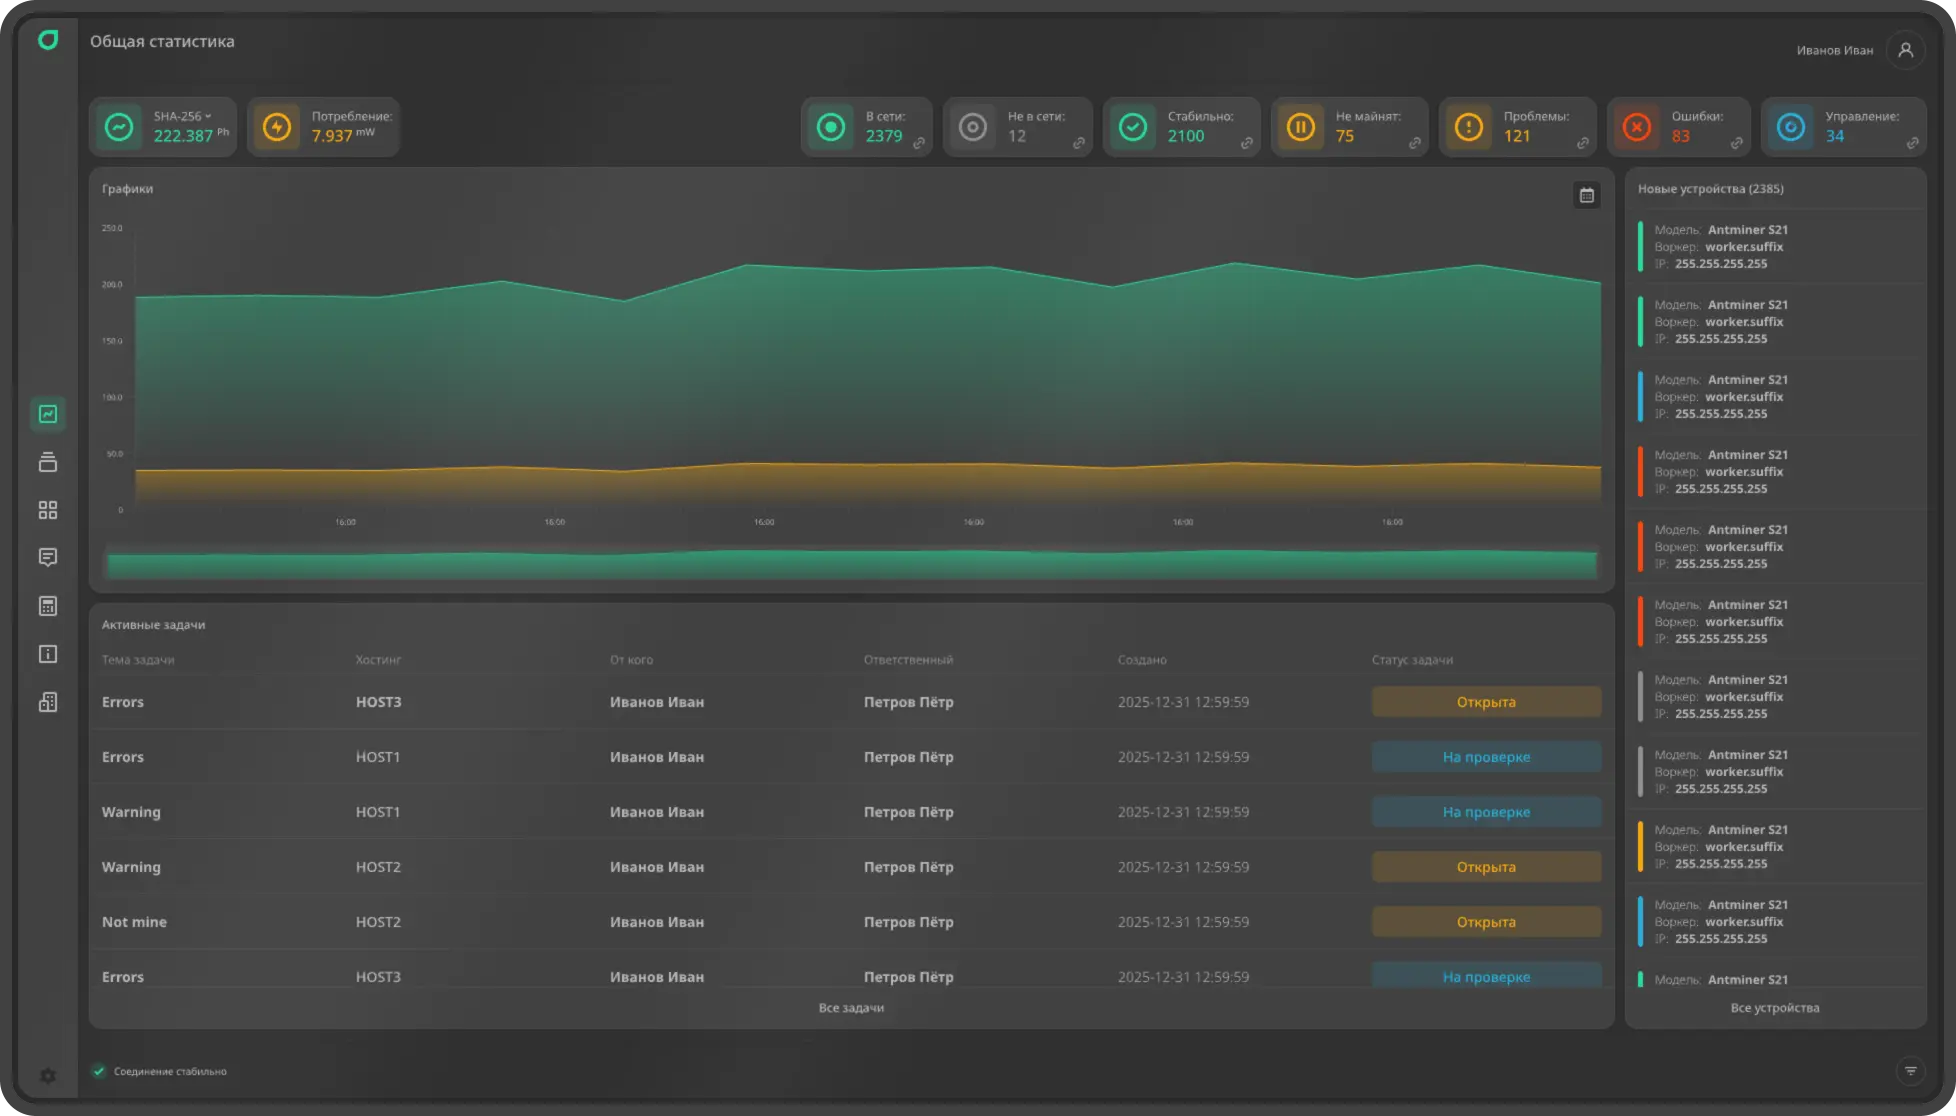Viewport: 1956px width, 1116px height.
Task: Open the messages sidebar icon
Action: 48,557
